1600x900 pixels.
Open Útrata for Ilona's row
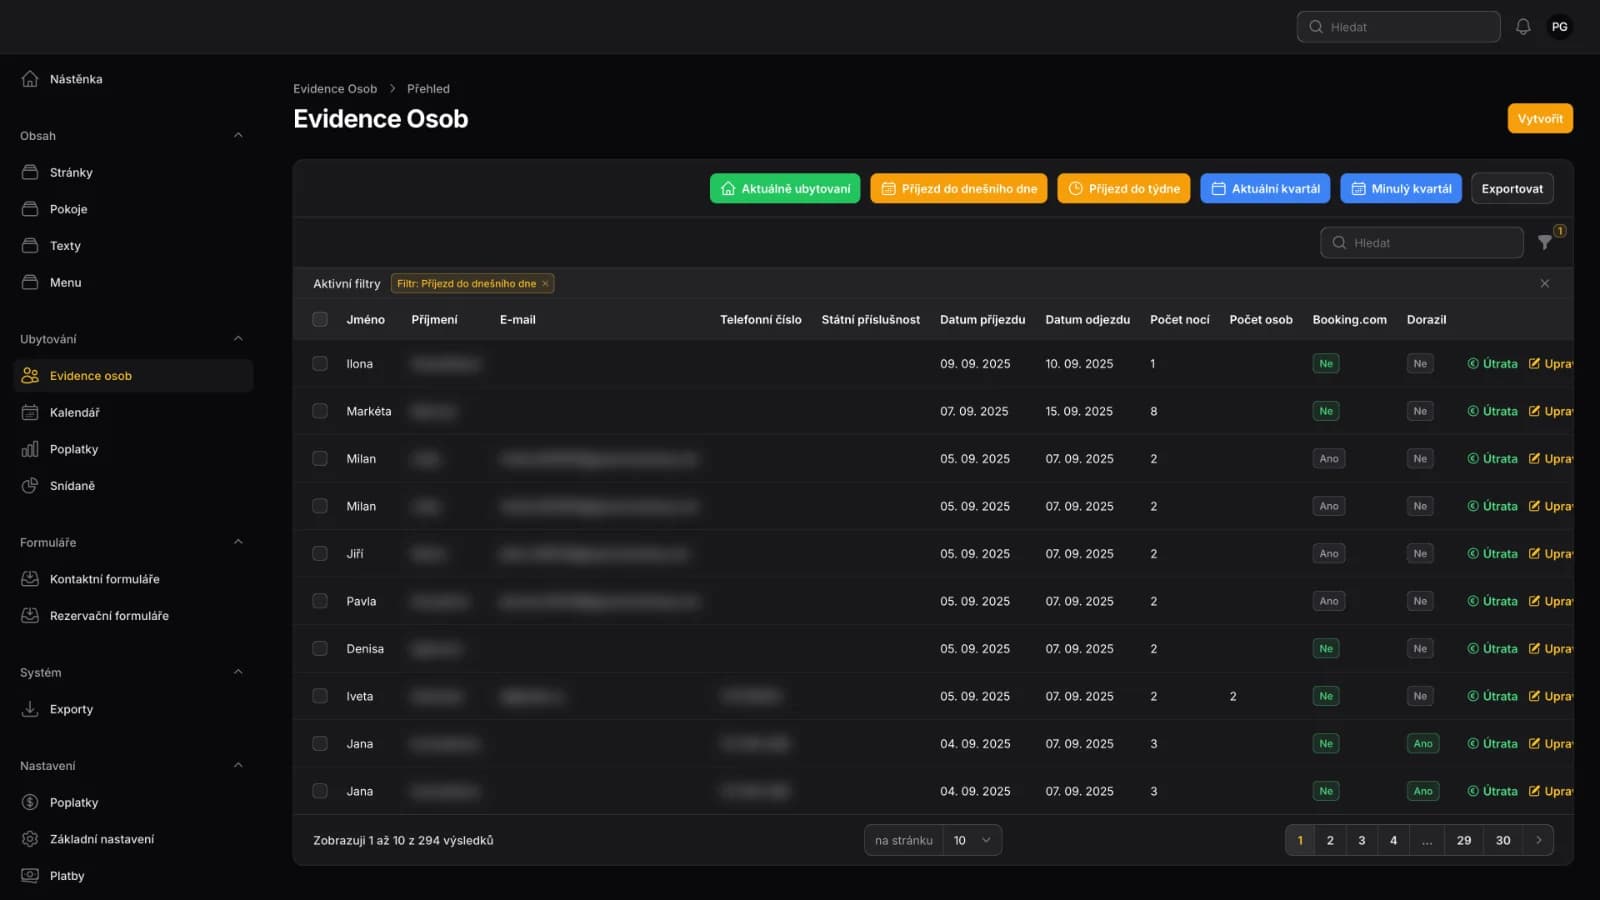(1492, 364)
